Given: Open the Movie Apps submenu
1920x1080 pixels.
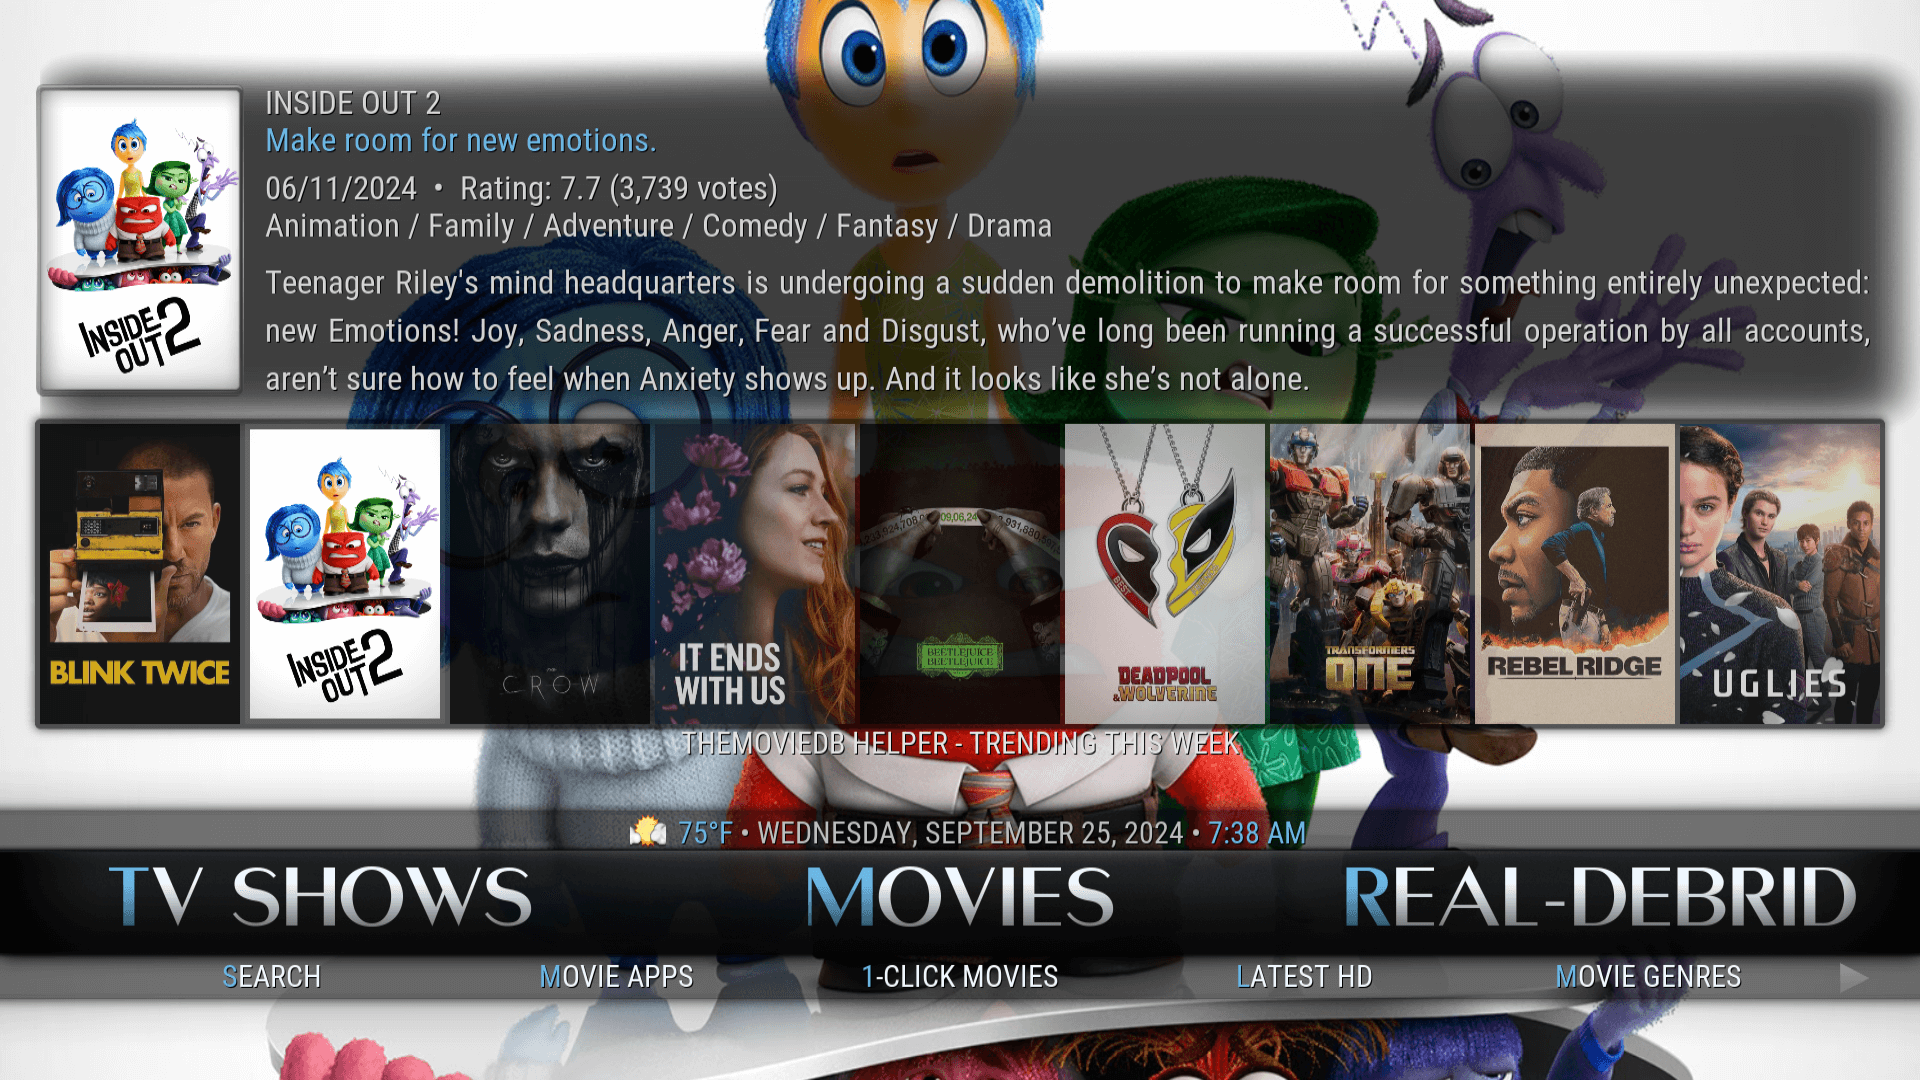Looking at the screenshot, I should click(x=616, y=976).
